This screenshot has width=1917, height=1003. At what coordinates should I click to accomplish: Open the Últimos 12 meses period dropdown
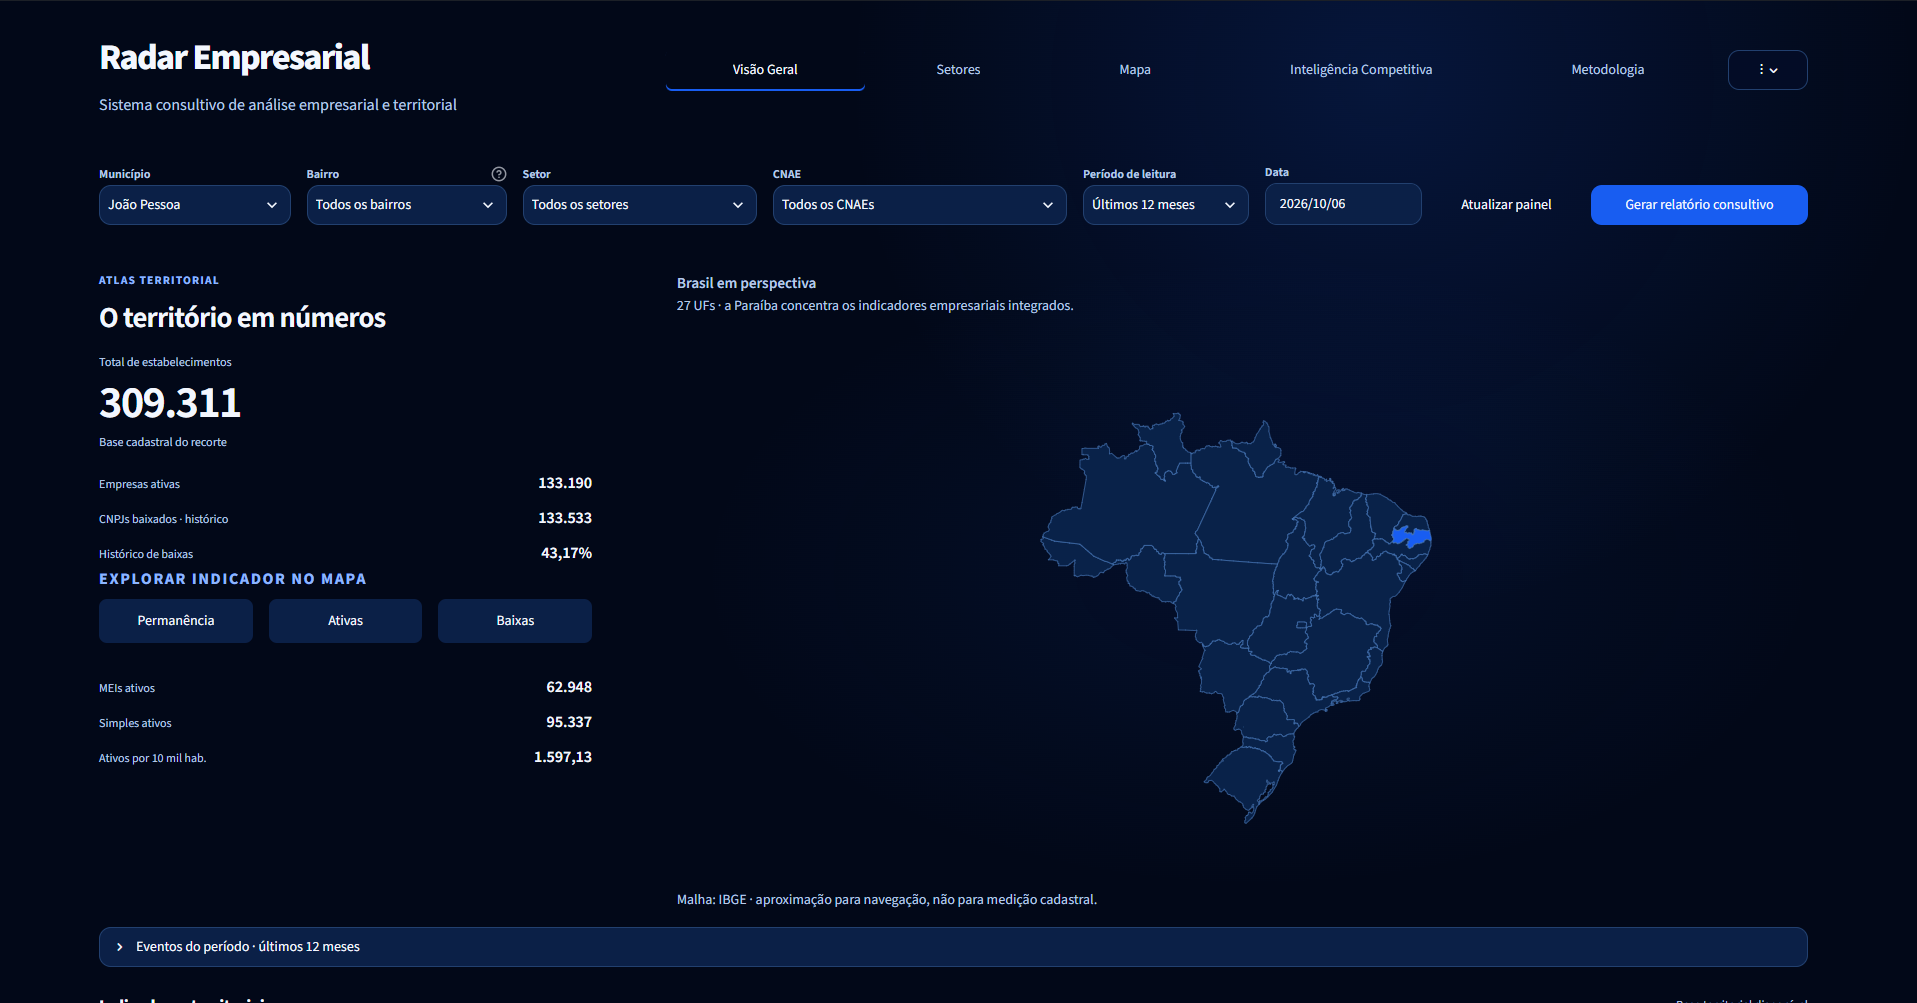[x=1165, y=205]
